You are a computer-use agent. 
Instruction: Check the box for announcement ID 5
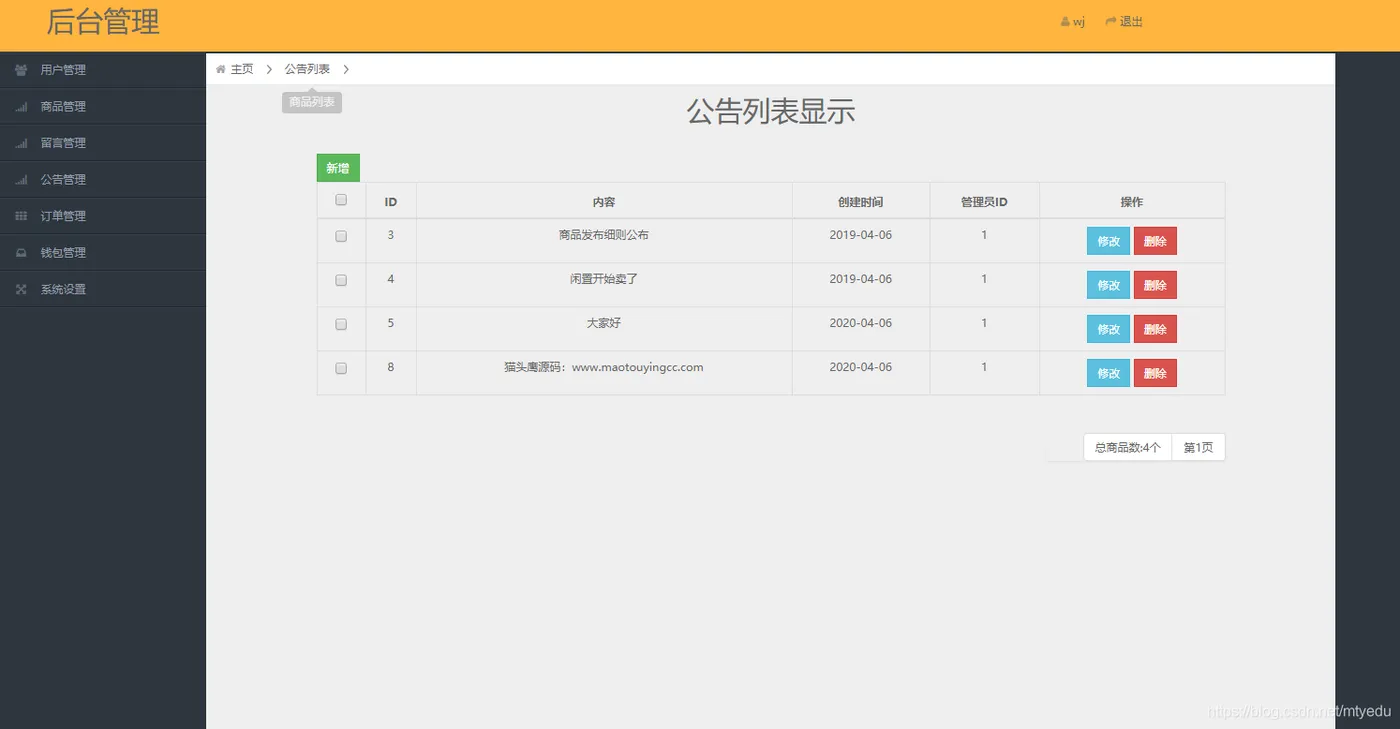(341, 324)
